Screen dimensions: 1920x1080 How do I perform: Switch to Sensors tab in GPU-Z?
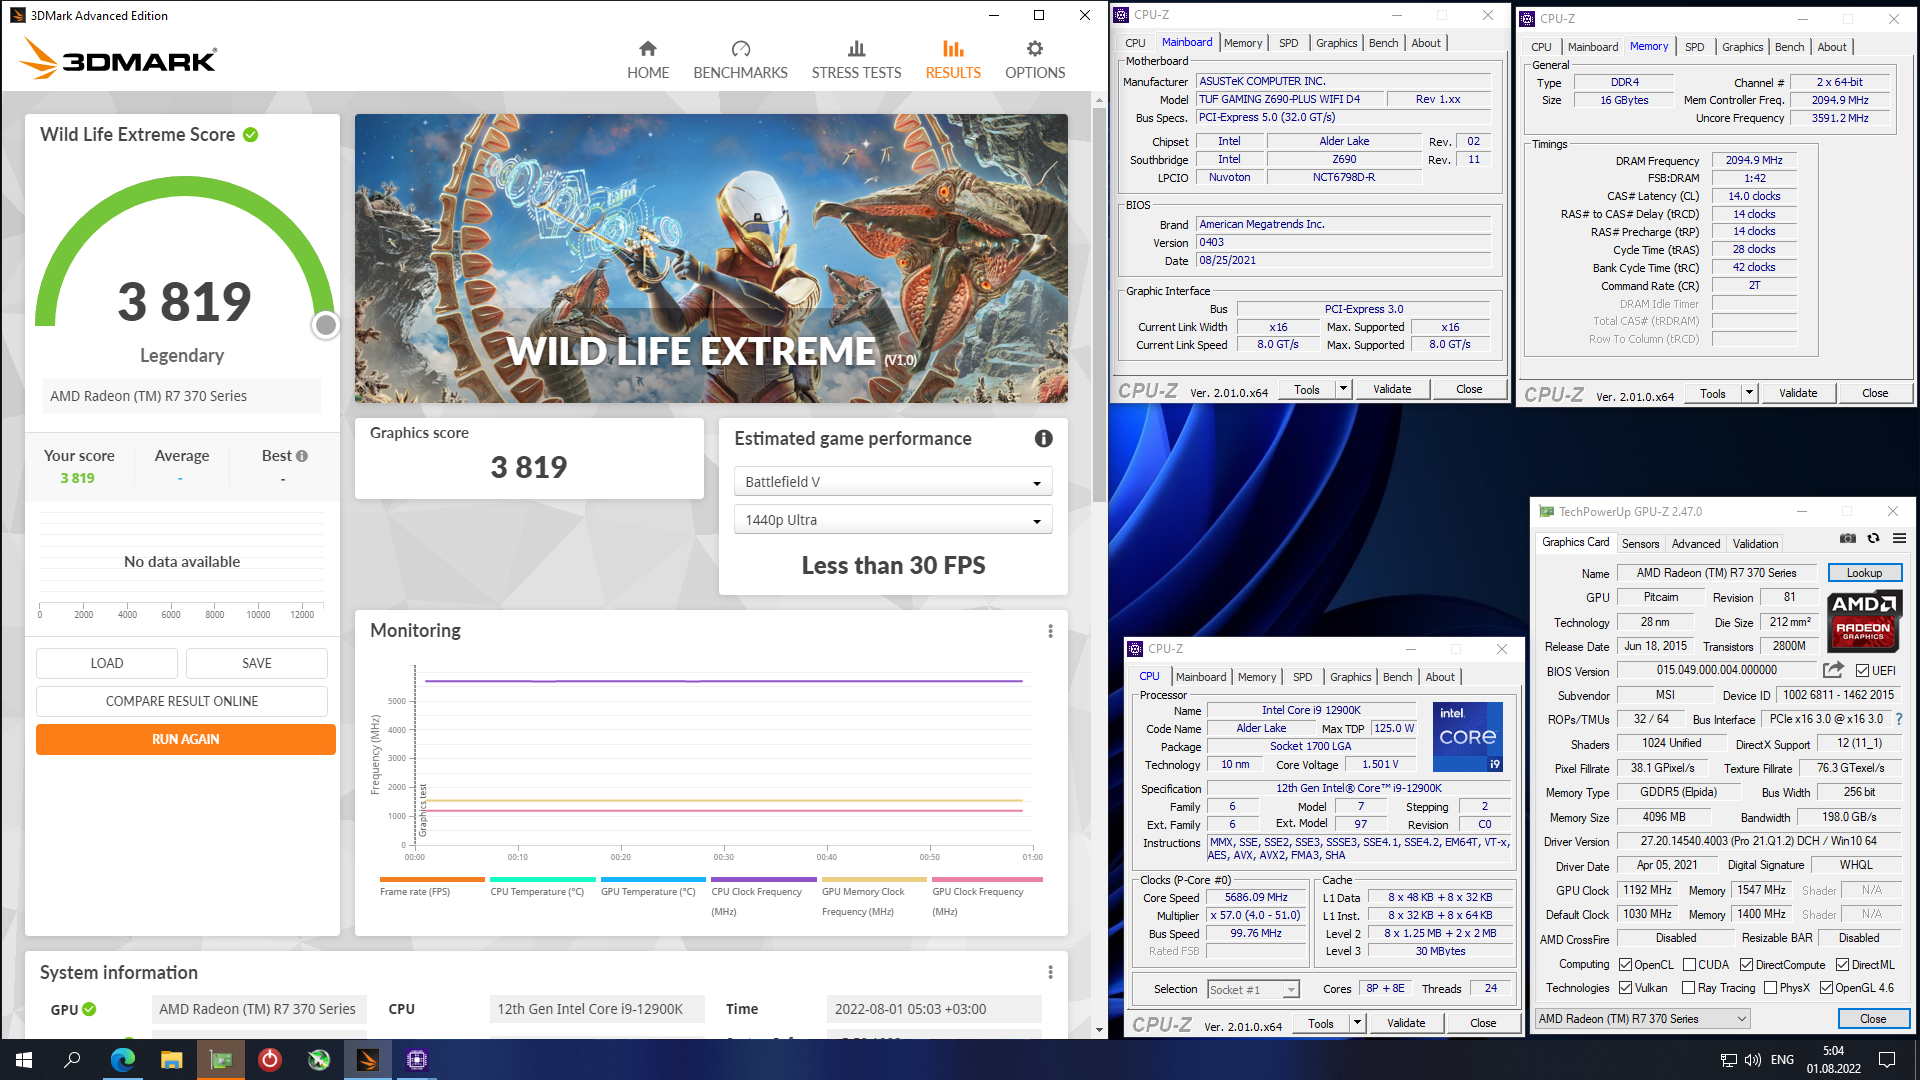(1640, 544)
